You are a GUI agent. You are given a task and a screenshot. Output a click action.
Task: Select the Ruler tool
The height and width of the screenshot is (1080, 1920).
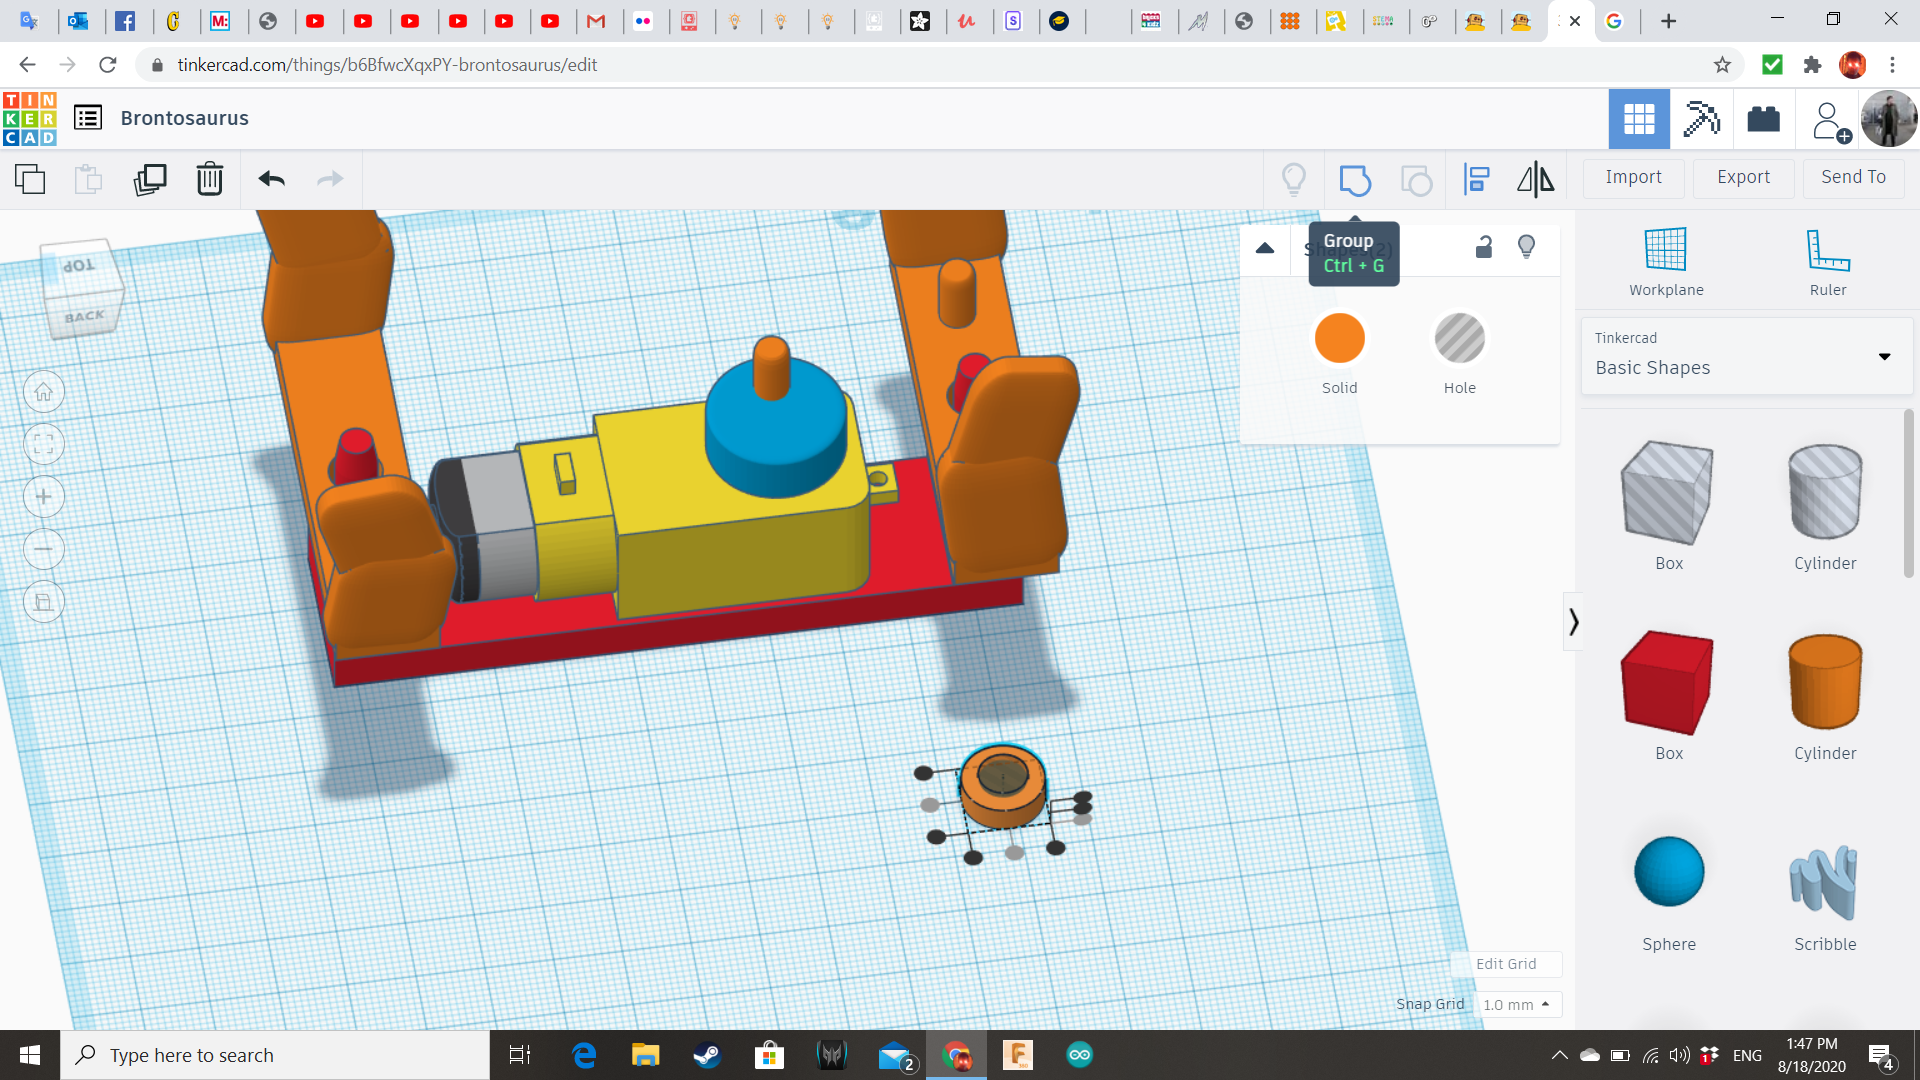pos(1827,258)
